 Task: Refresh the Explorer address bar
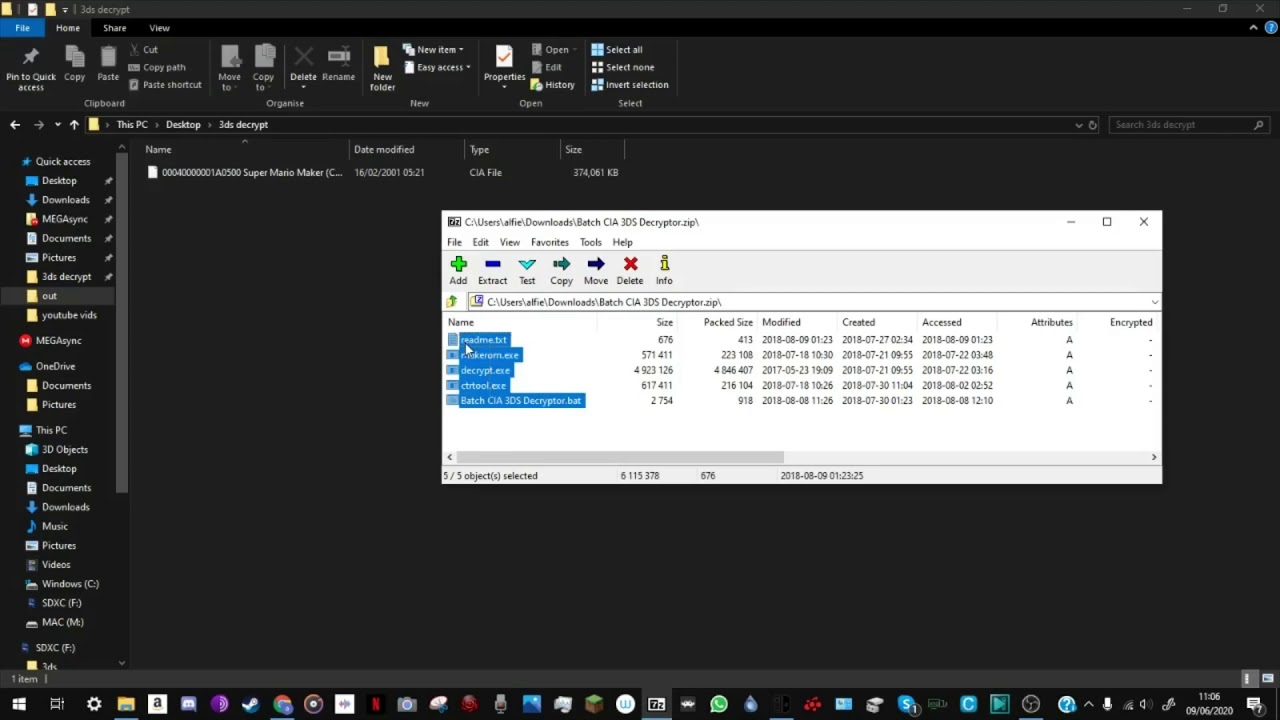[1093, 125]
